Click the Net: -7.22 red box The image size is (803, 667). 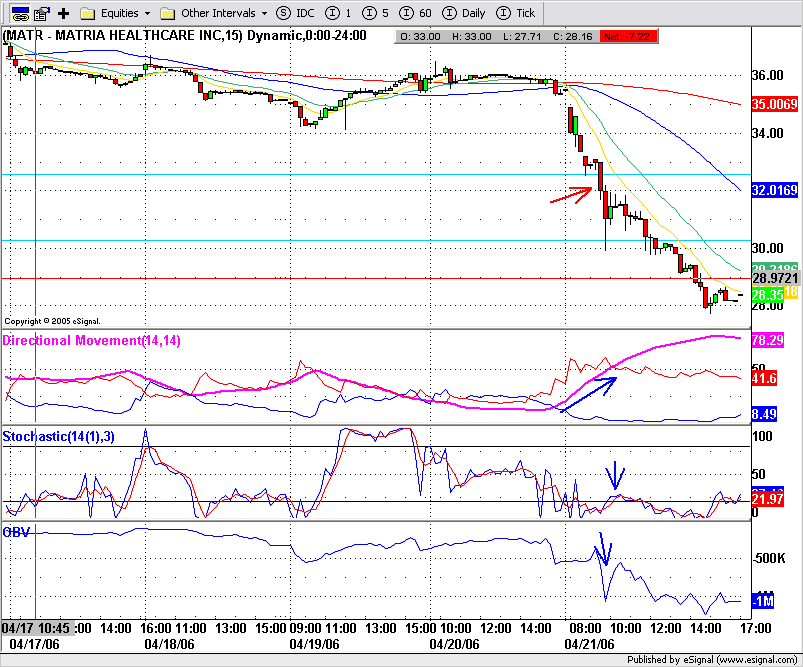(627, 36)
